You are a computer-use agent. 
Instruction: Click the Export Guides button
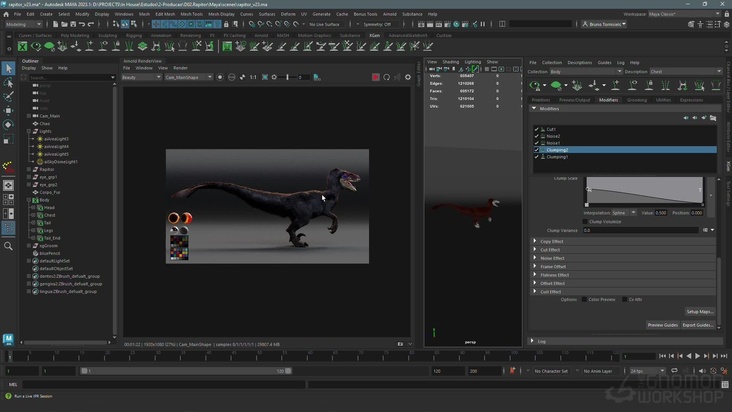(x=698, y=325)
